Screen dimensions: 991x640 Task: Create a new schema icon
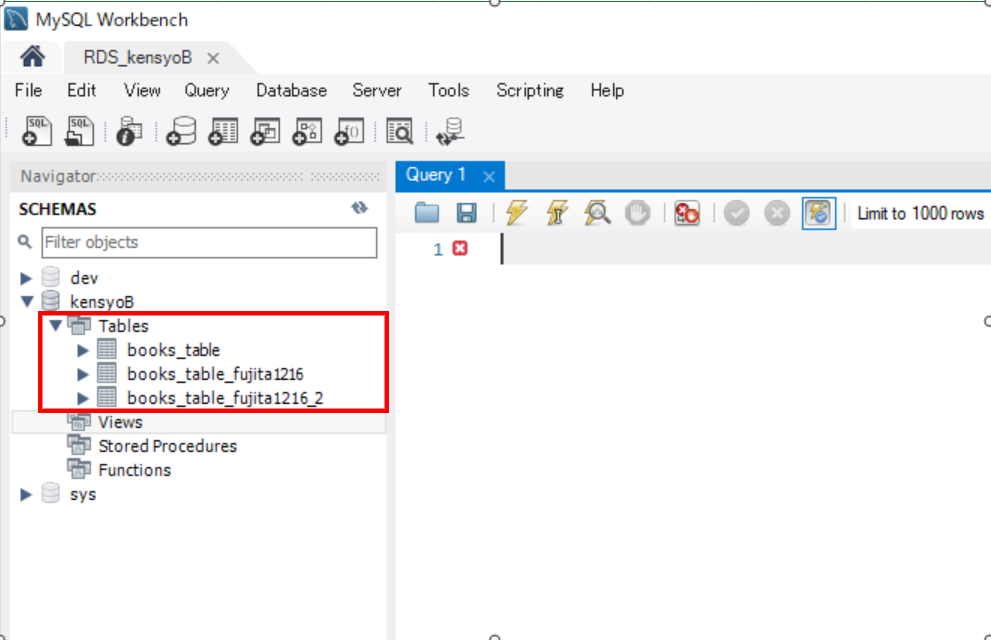tap(181, 131)
